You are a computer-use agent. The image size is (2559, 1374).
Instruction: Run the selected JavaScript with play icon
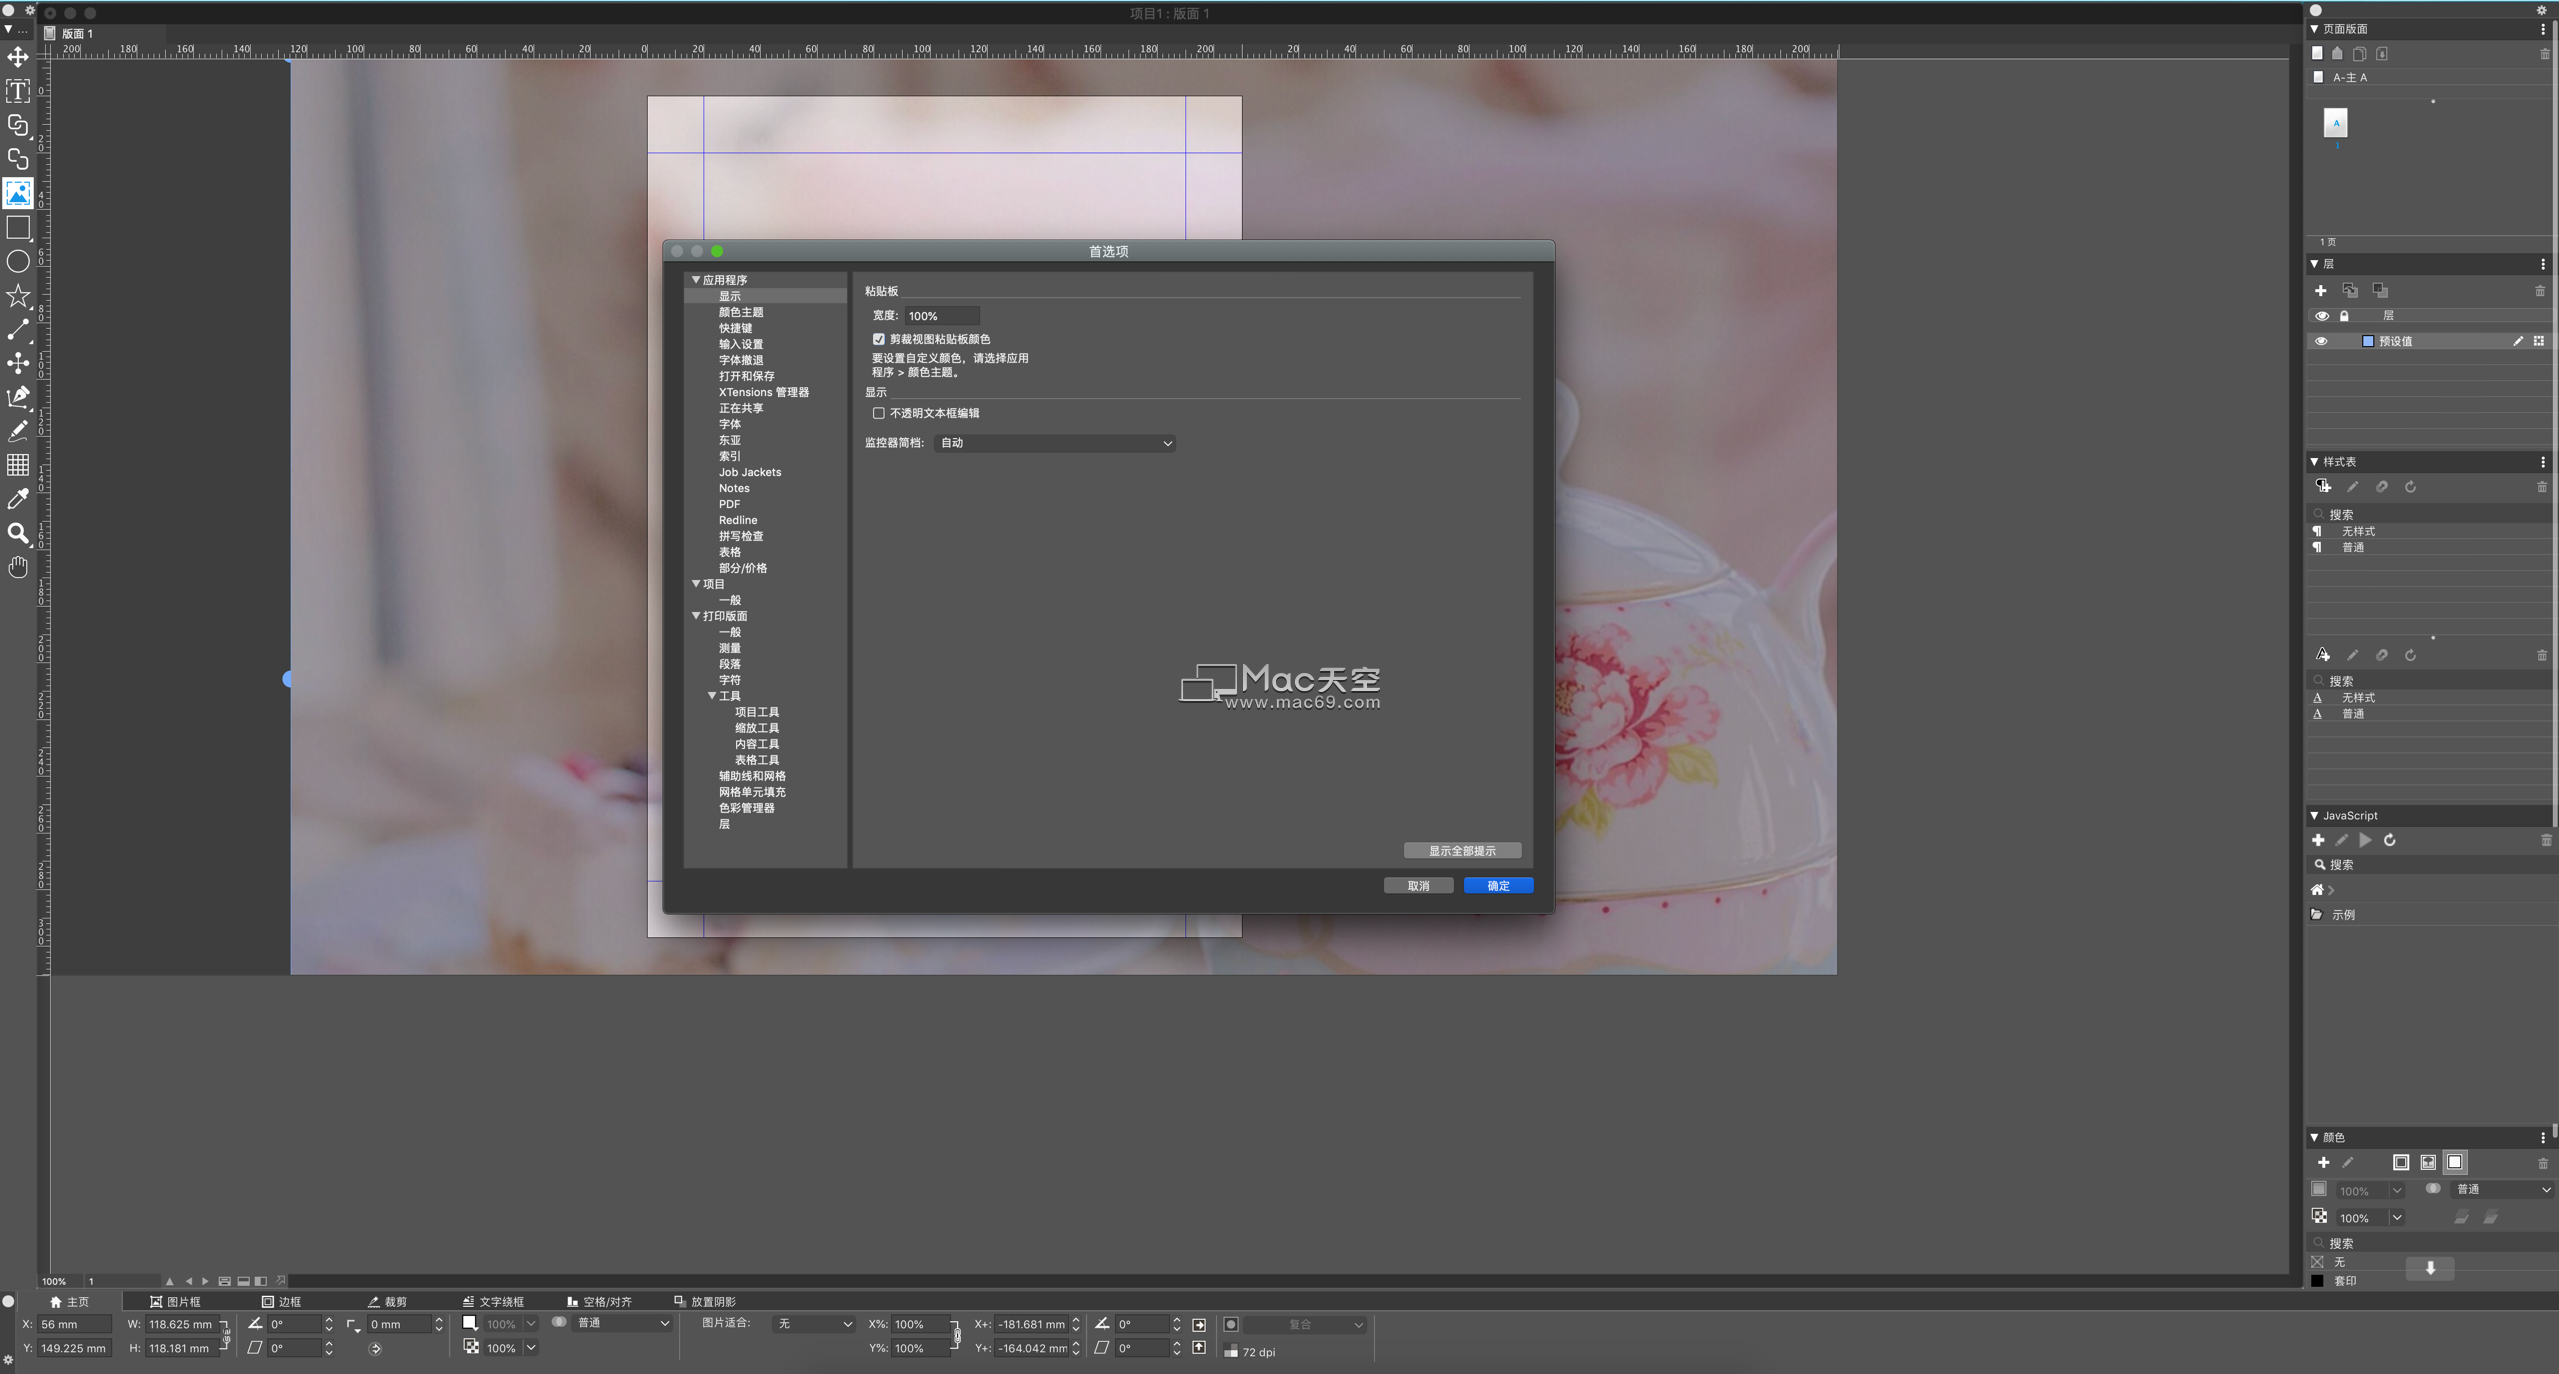tap(2366, 840)
